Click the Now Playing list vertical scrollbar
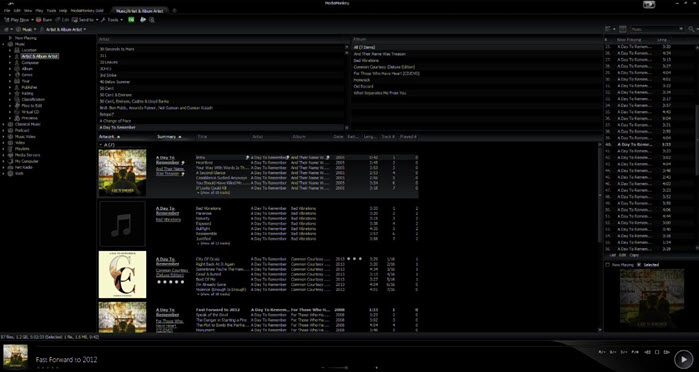699x372 pixels. point(697,139)
